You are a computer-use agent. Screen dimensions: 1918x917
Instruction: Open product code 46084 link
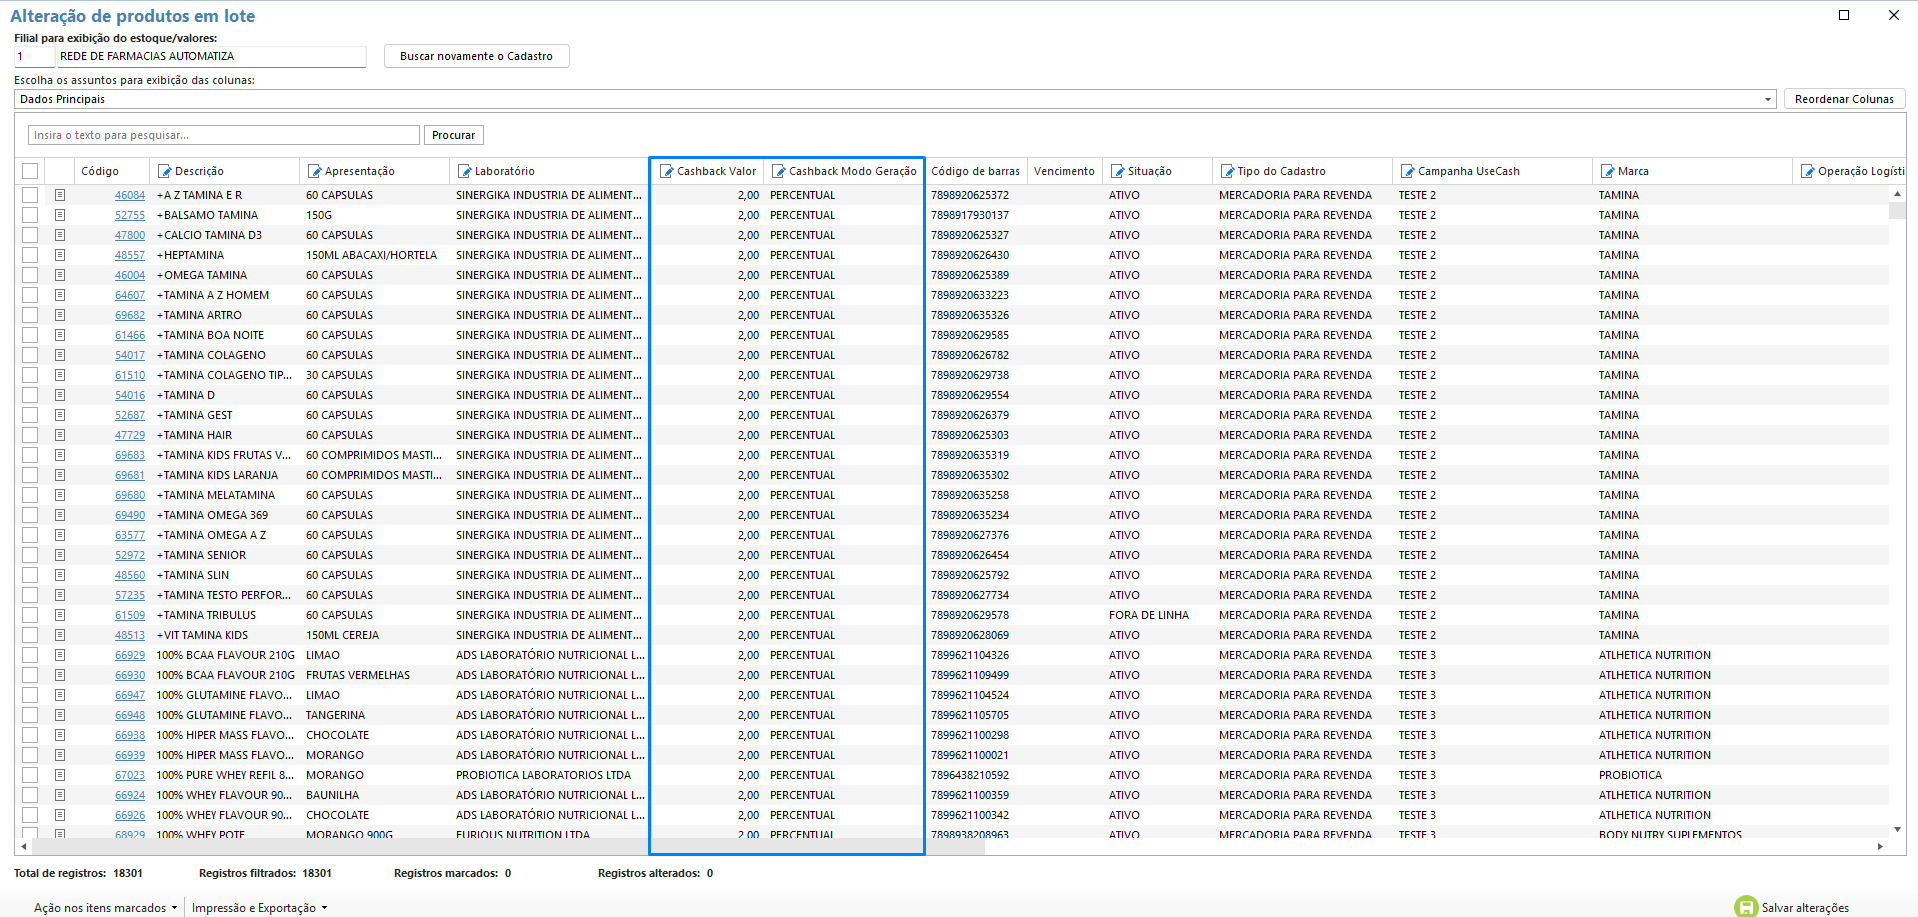click(x=129, y=195)
